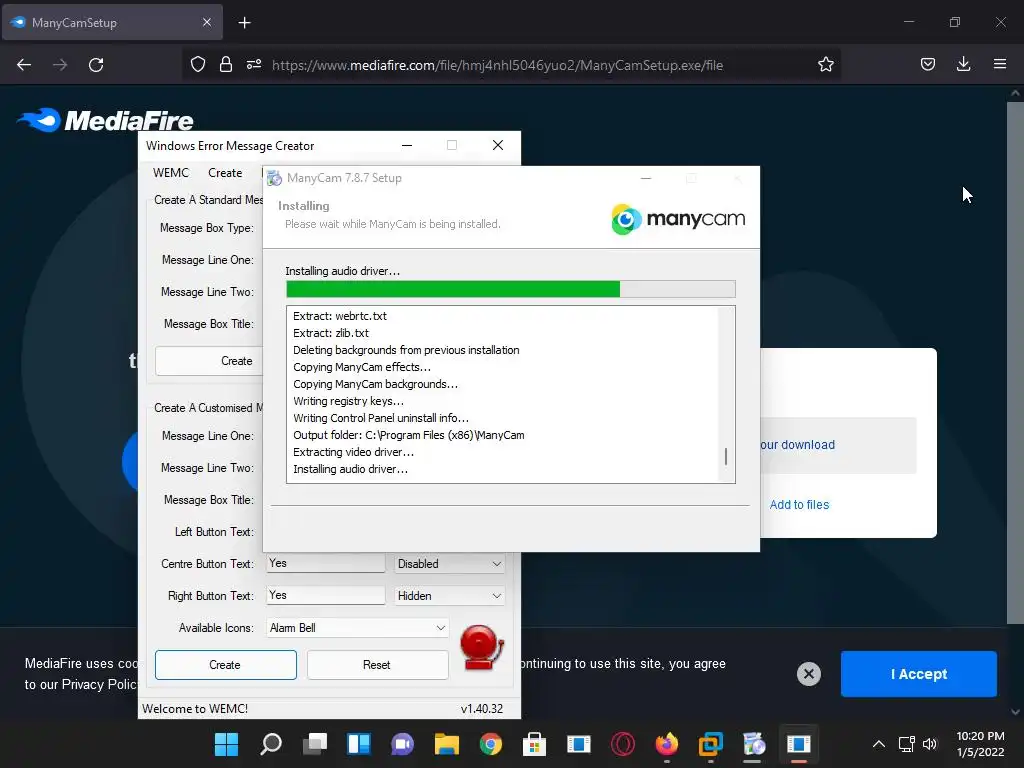Open the clock and date flyout
1024x768 pixels.
tap(980, 744)
